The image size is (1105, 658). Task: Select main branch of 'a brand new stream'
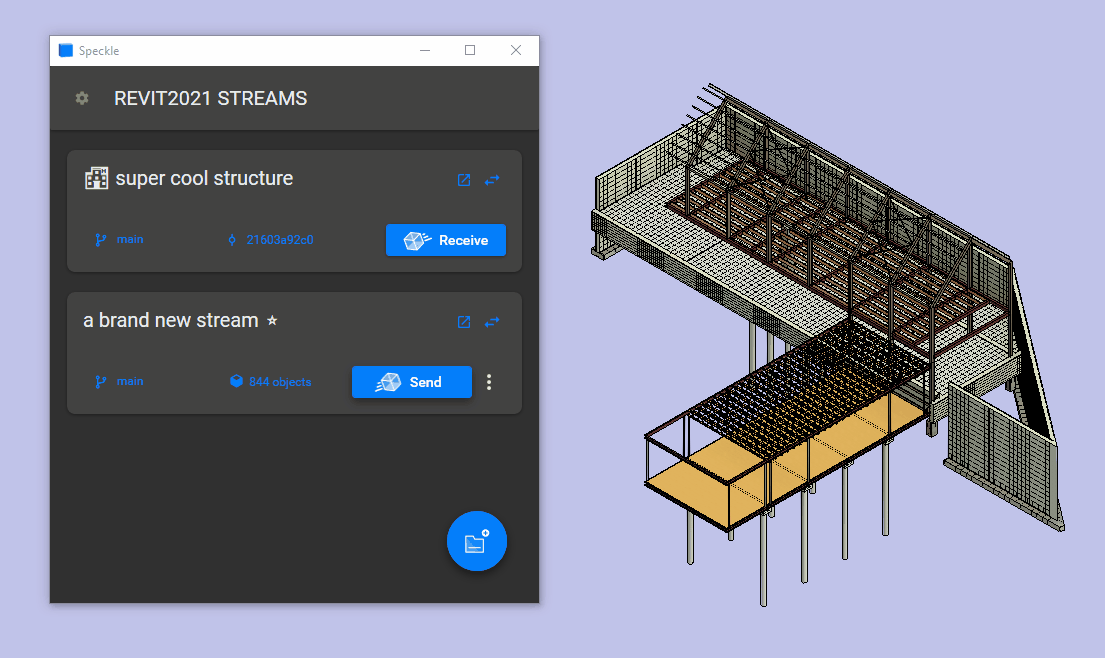pos(119,381)
